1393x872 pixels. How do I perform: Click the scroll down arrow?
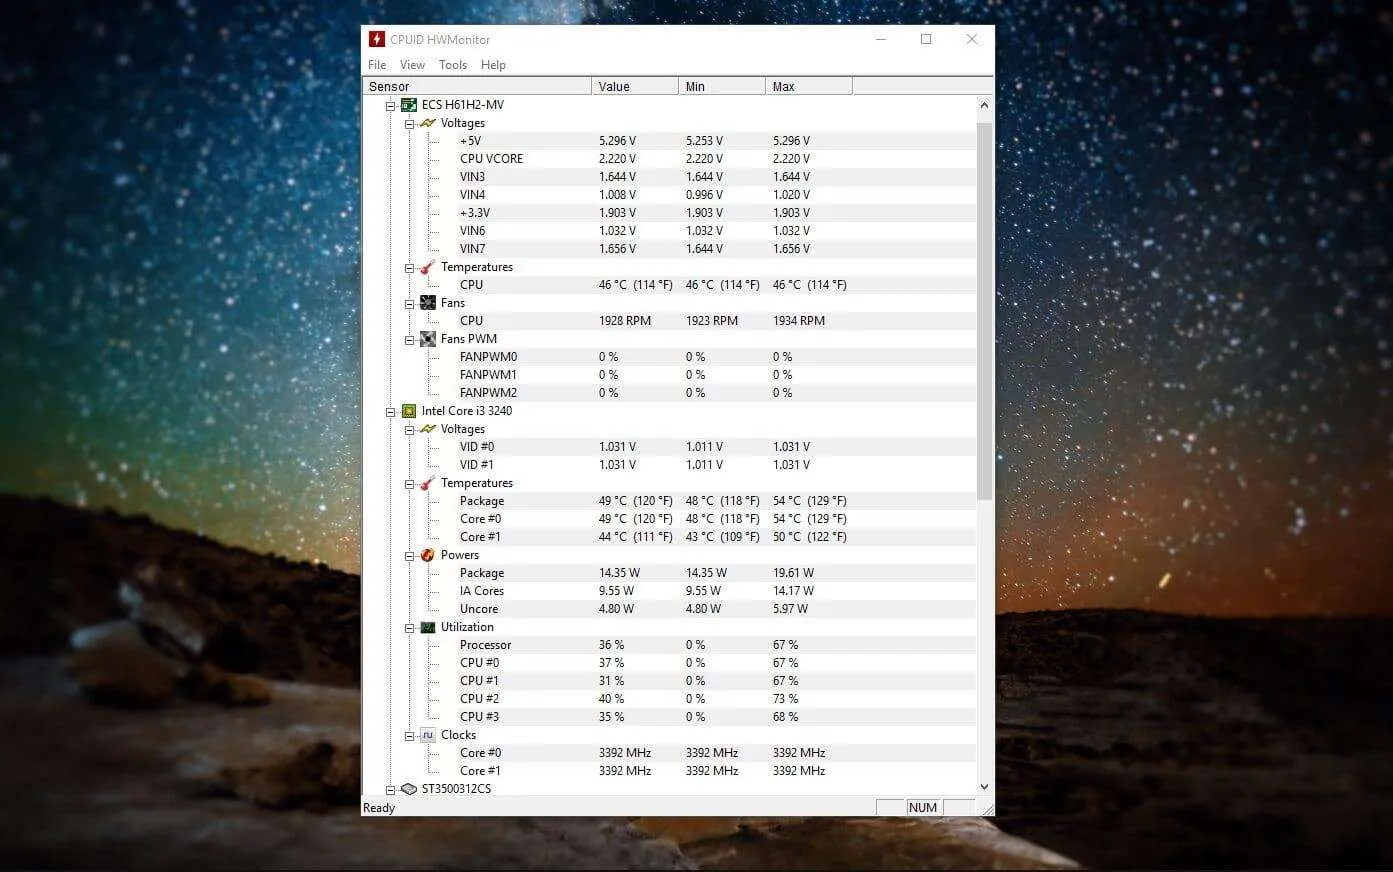point(984,787)
